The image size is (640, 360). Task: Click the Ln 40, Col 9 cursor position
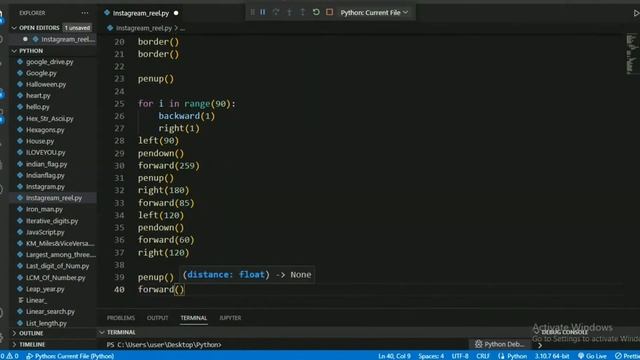point(394,356)
